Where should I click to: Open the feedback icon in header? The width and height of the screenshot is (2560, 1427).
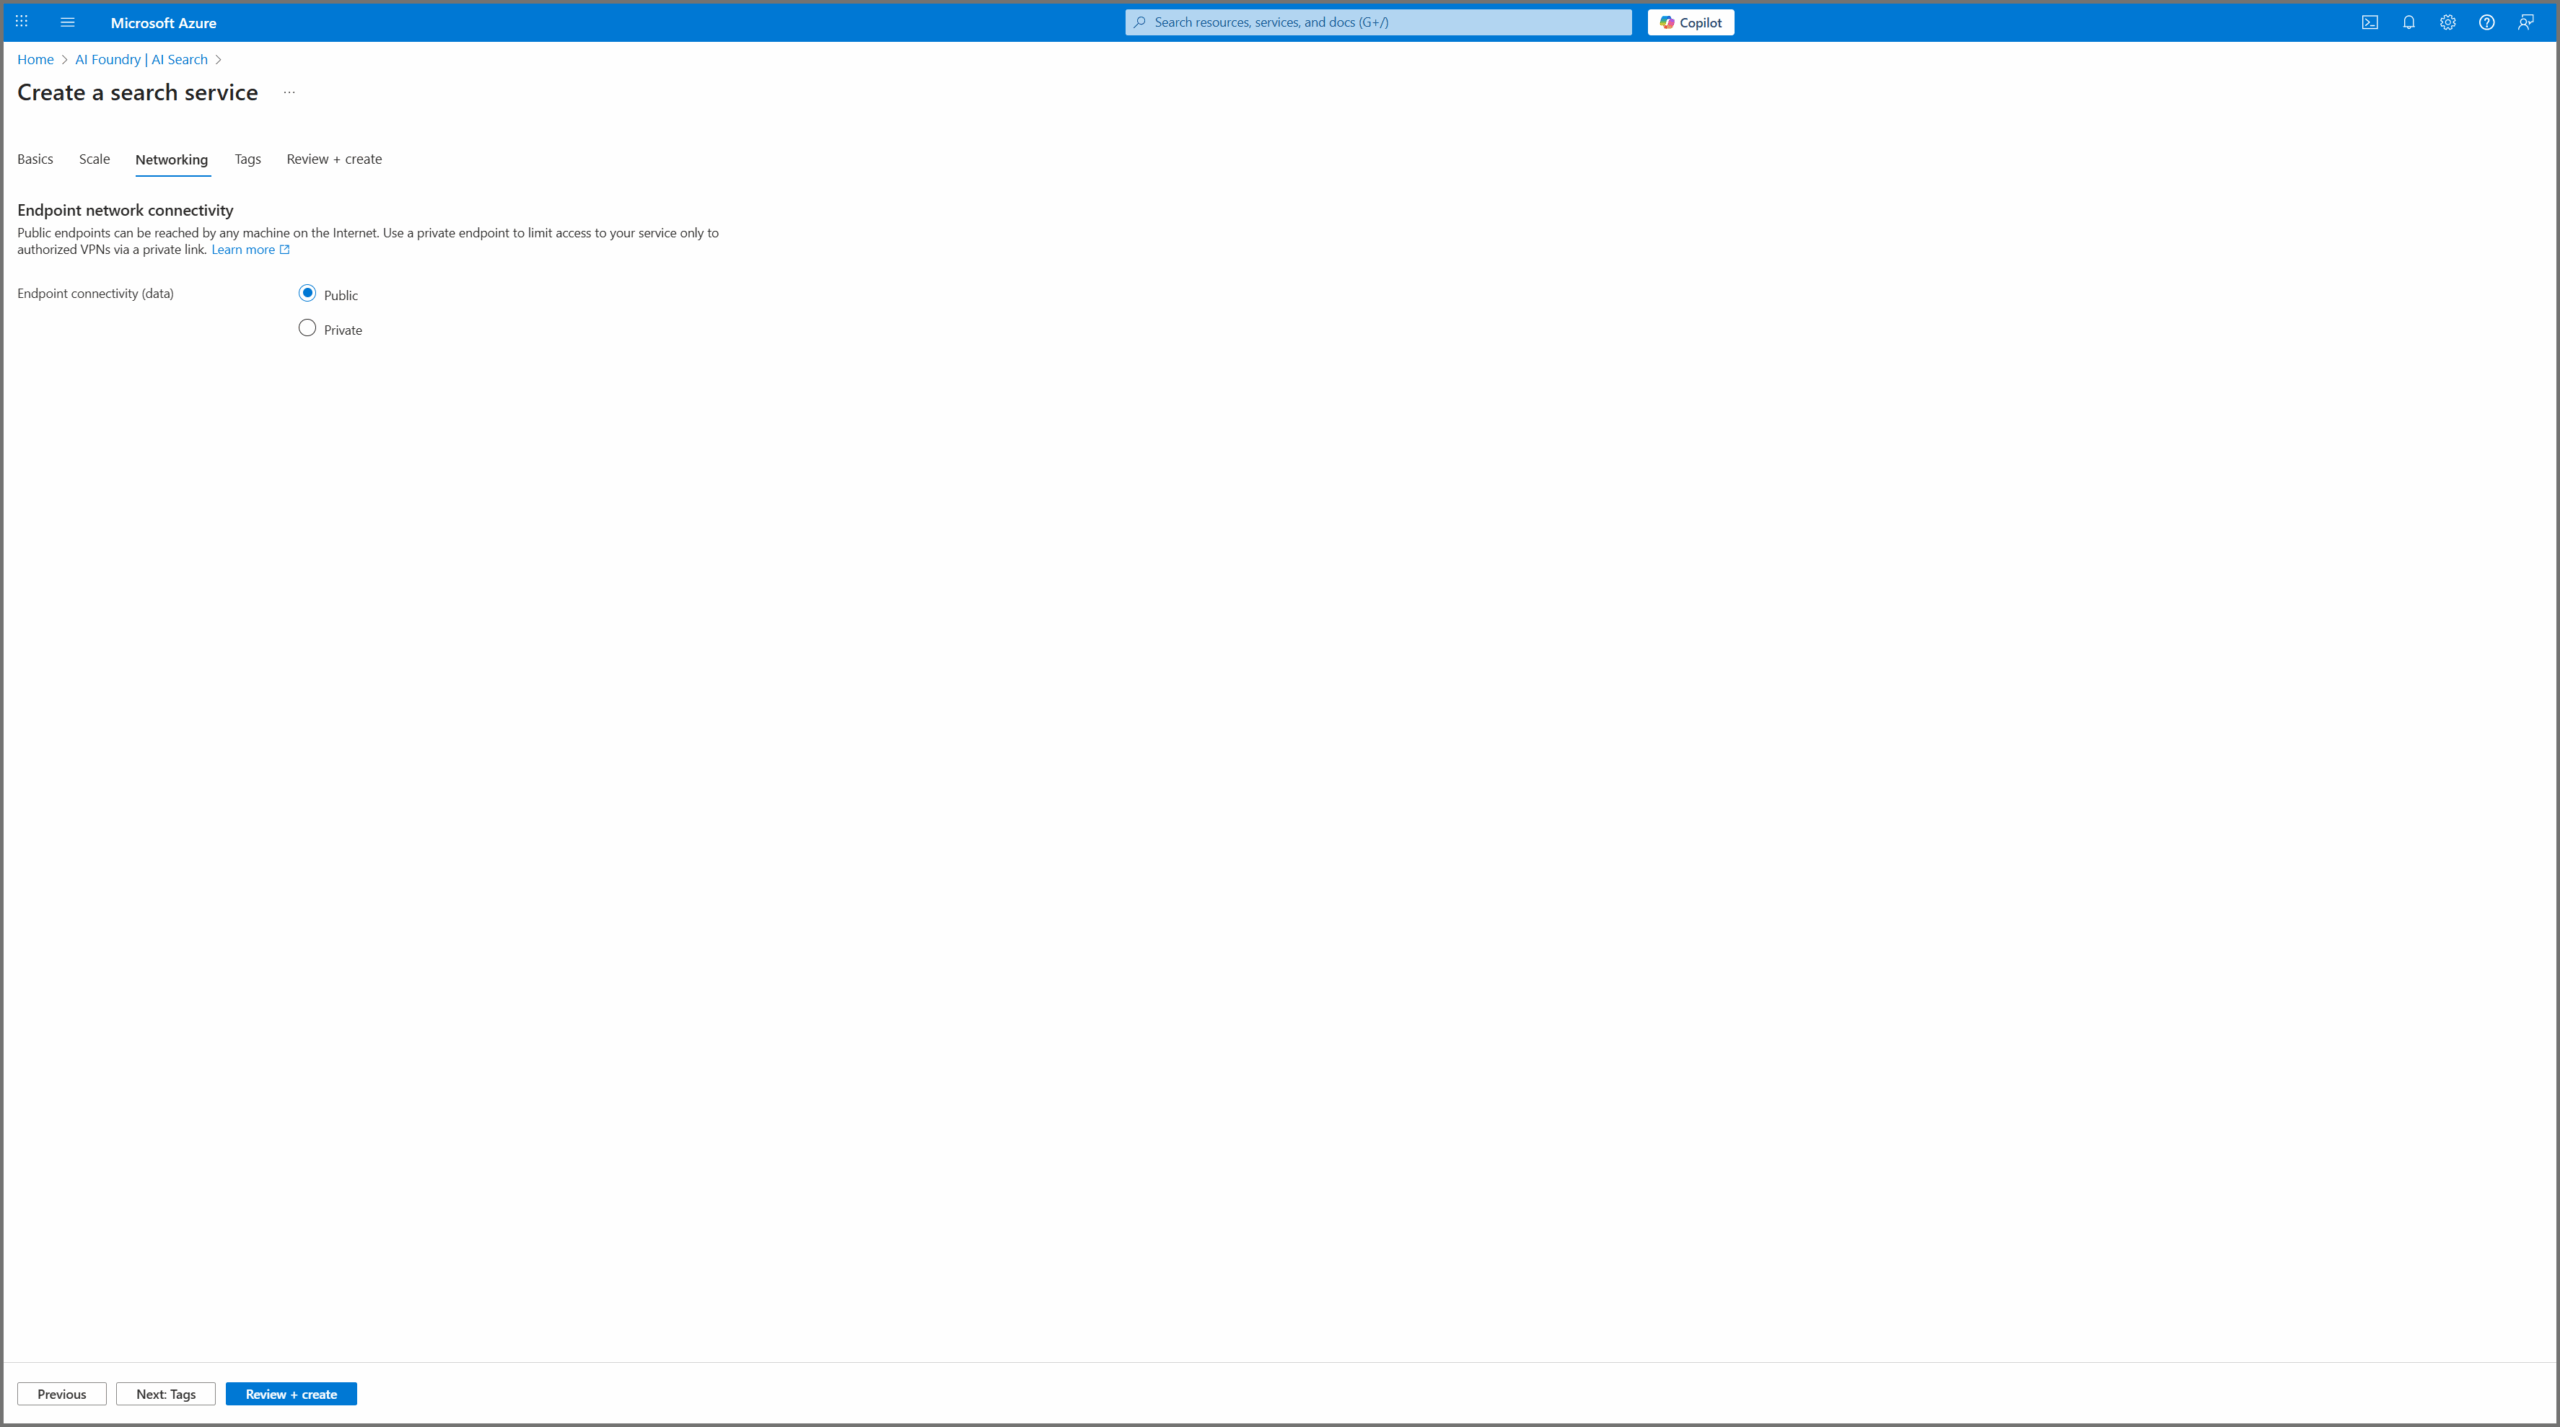[x=2525, y=22]
